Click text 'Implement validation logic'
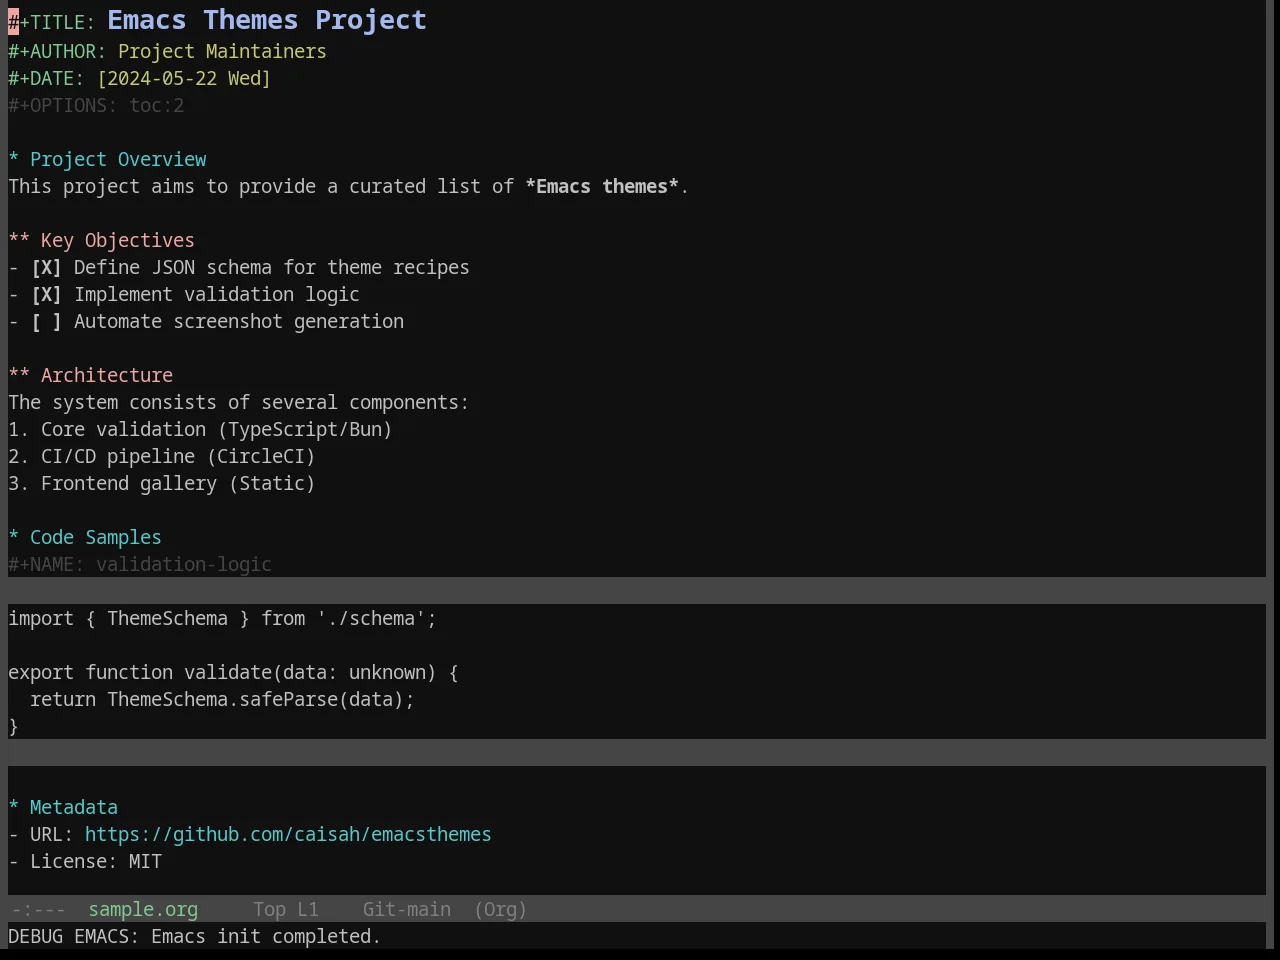Viewport: 1280px width, 960px height. (217, 294)
